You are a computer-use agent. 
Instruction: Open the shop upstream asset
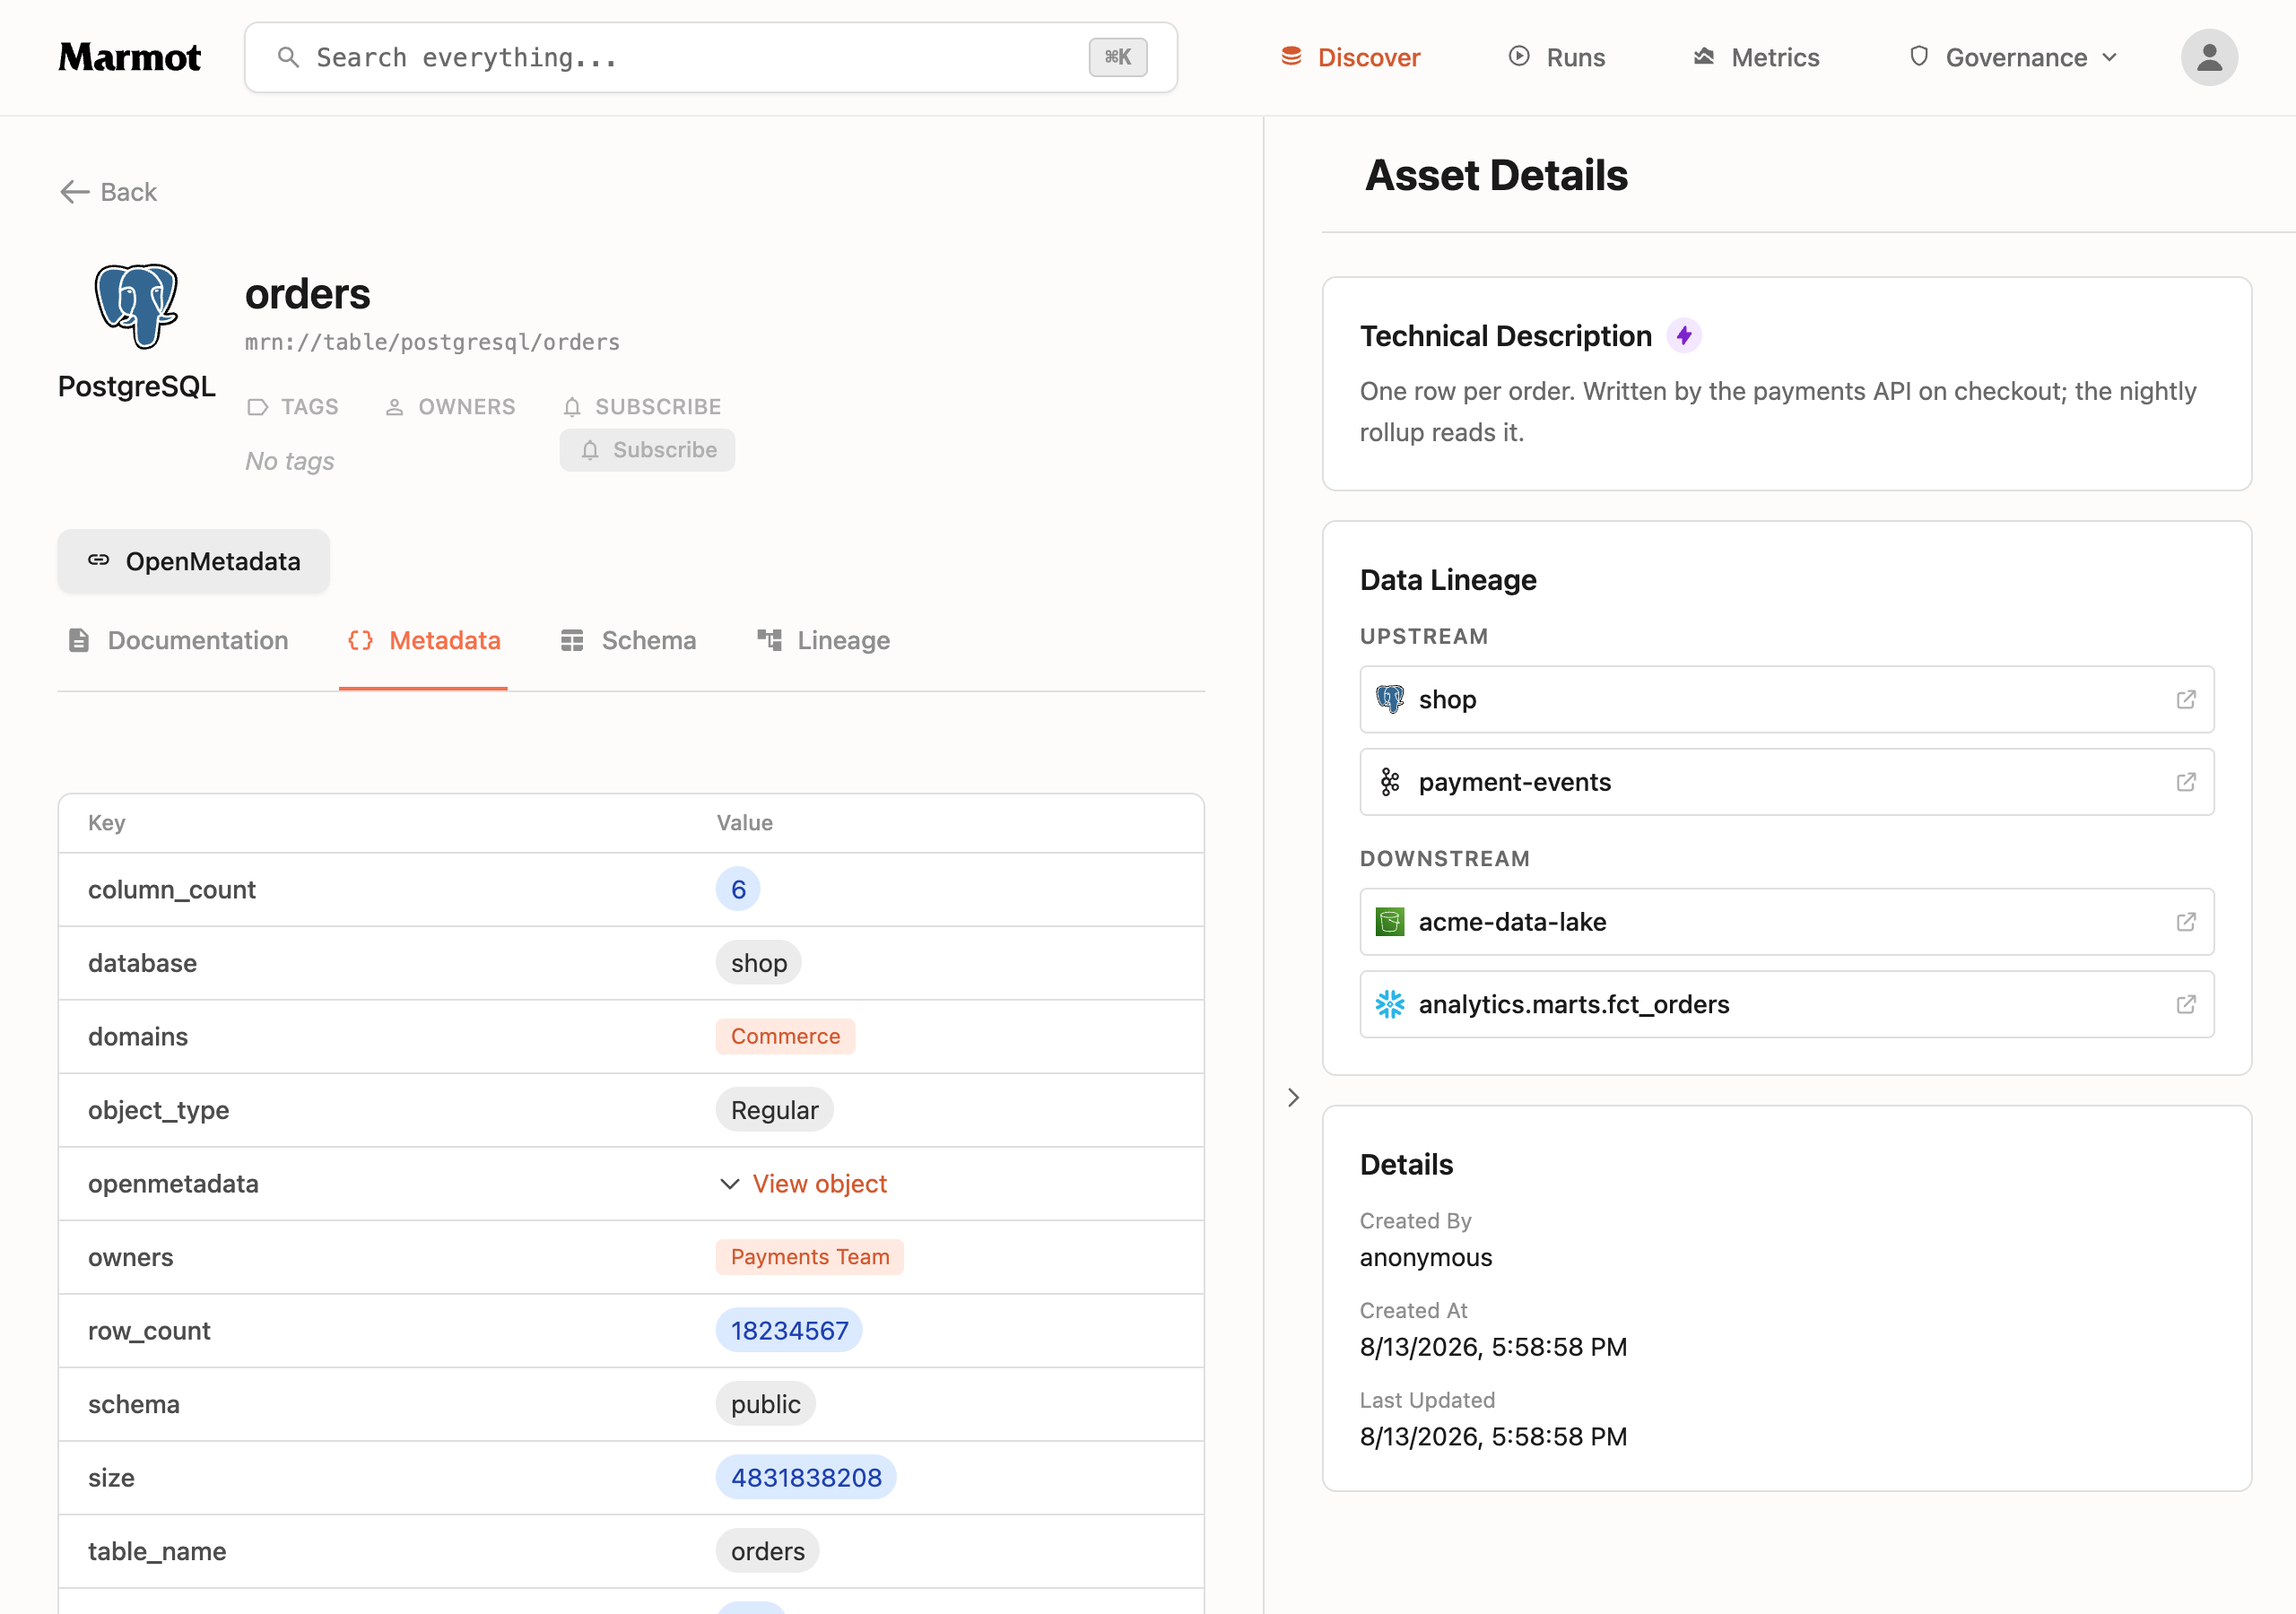click(x=1787, y=699)
